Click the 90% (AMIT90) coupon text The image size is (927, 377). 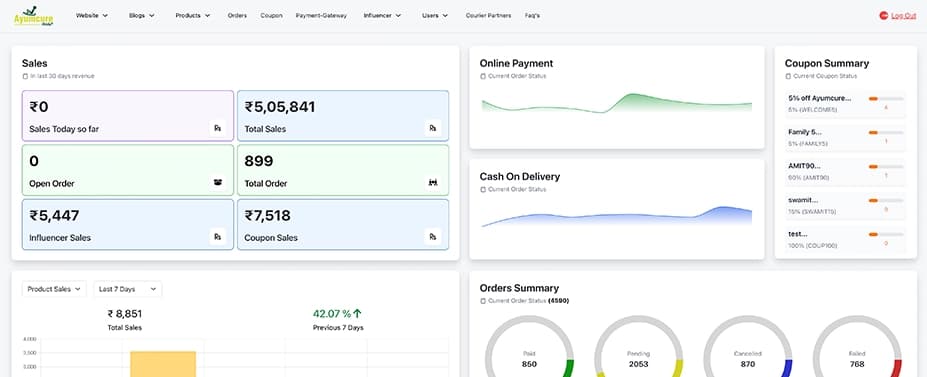809,178
